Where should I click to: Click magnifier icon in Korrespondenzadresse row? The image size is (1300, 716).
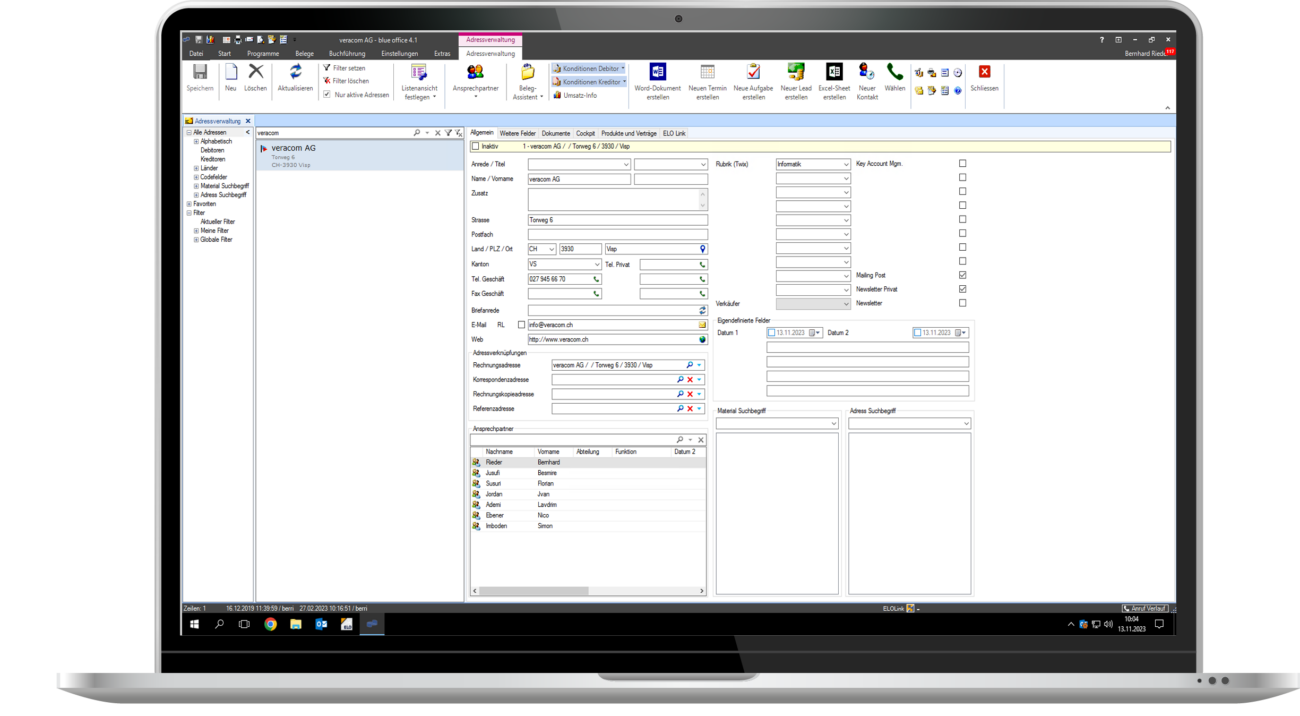(x=680, y=380)
